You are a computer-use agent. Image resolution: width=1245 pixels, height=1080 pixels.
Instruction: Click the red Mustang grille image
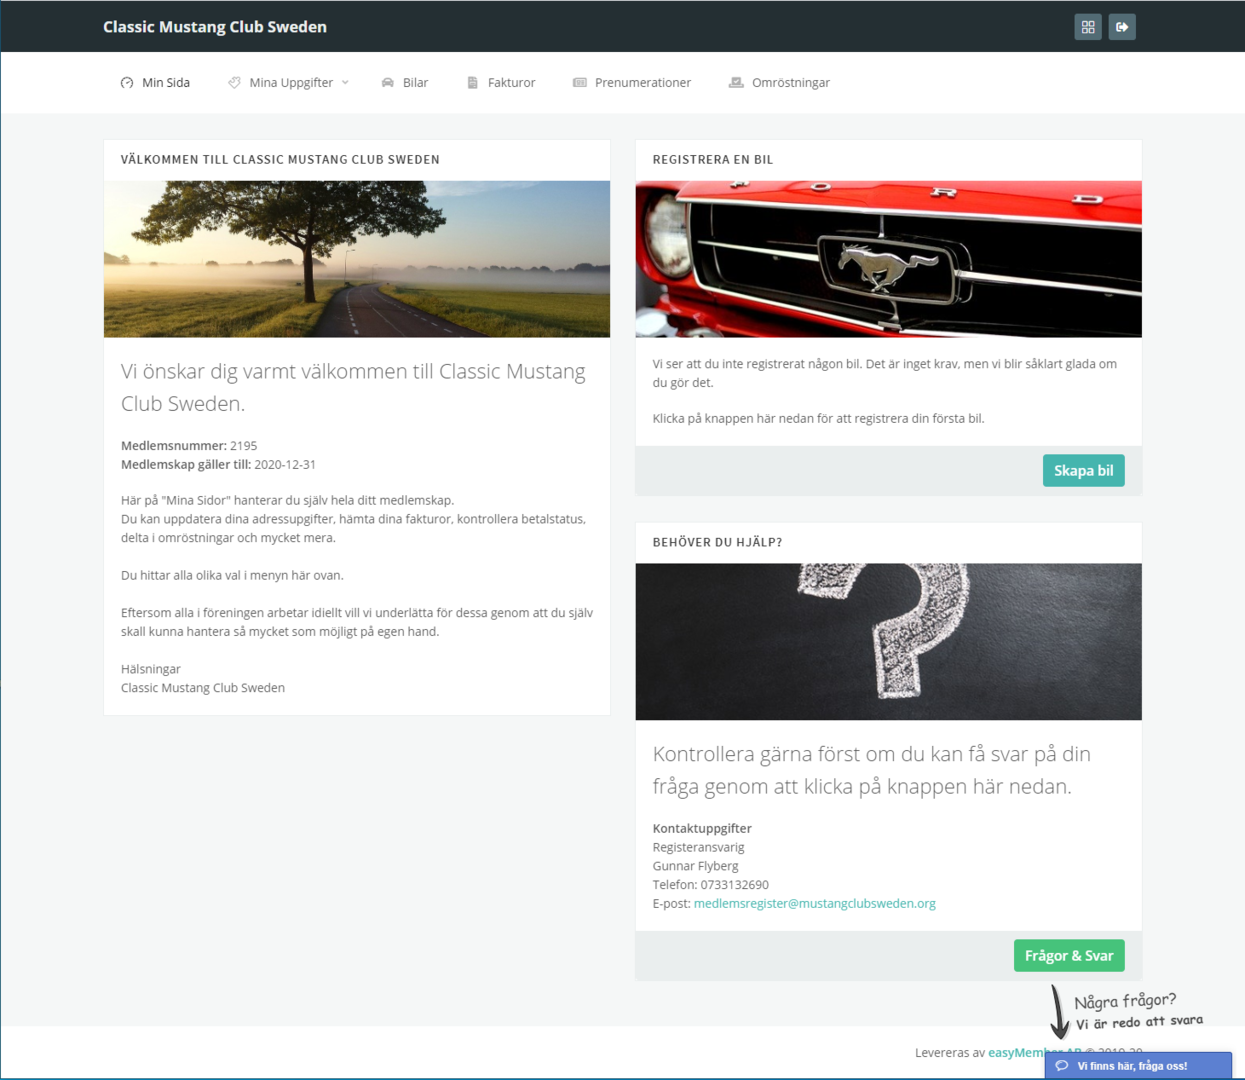click(x=889, y=259)
